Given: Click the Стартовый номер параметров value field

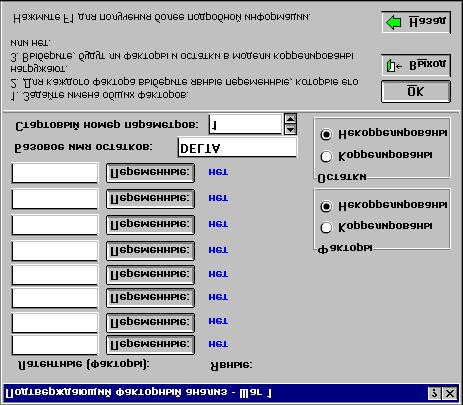Looking at the screenshot, I should (245, 125).
